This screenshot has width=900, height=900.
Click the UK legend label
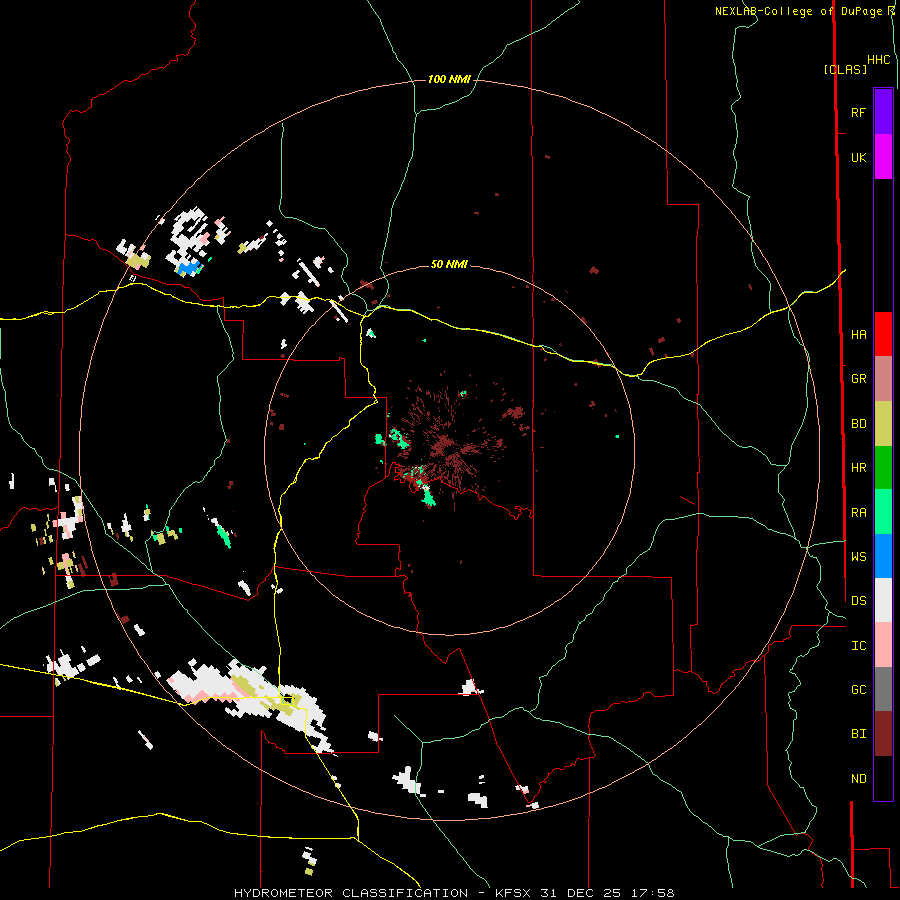tap(858, 158)
